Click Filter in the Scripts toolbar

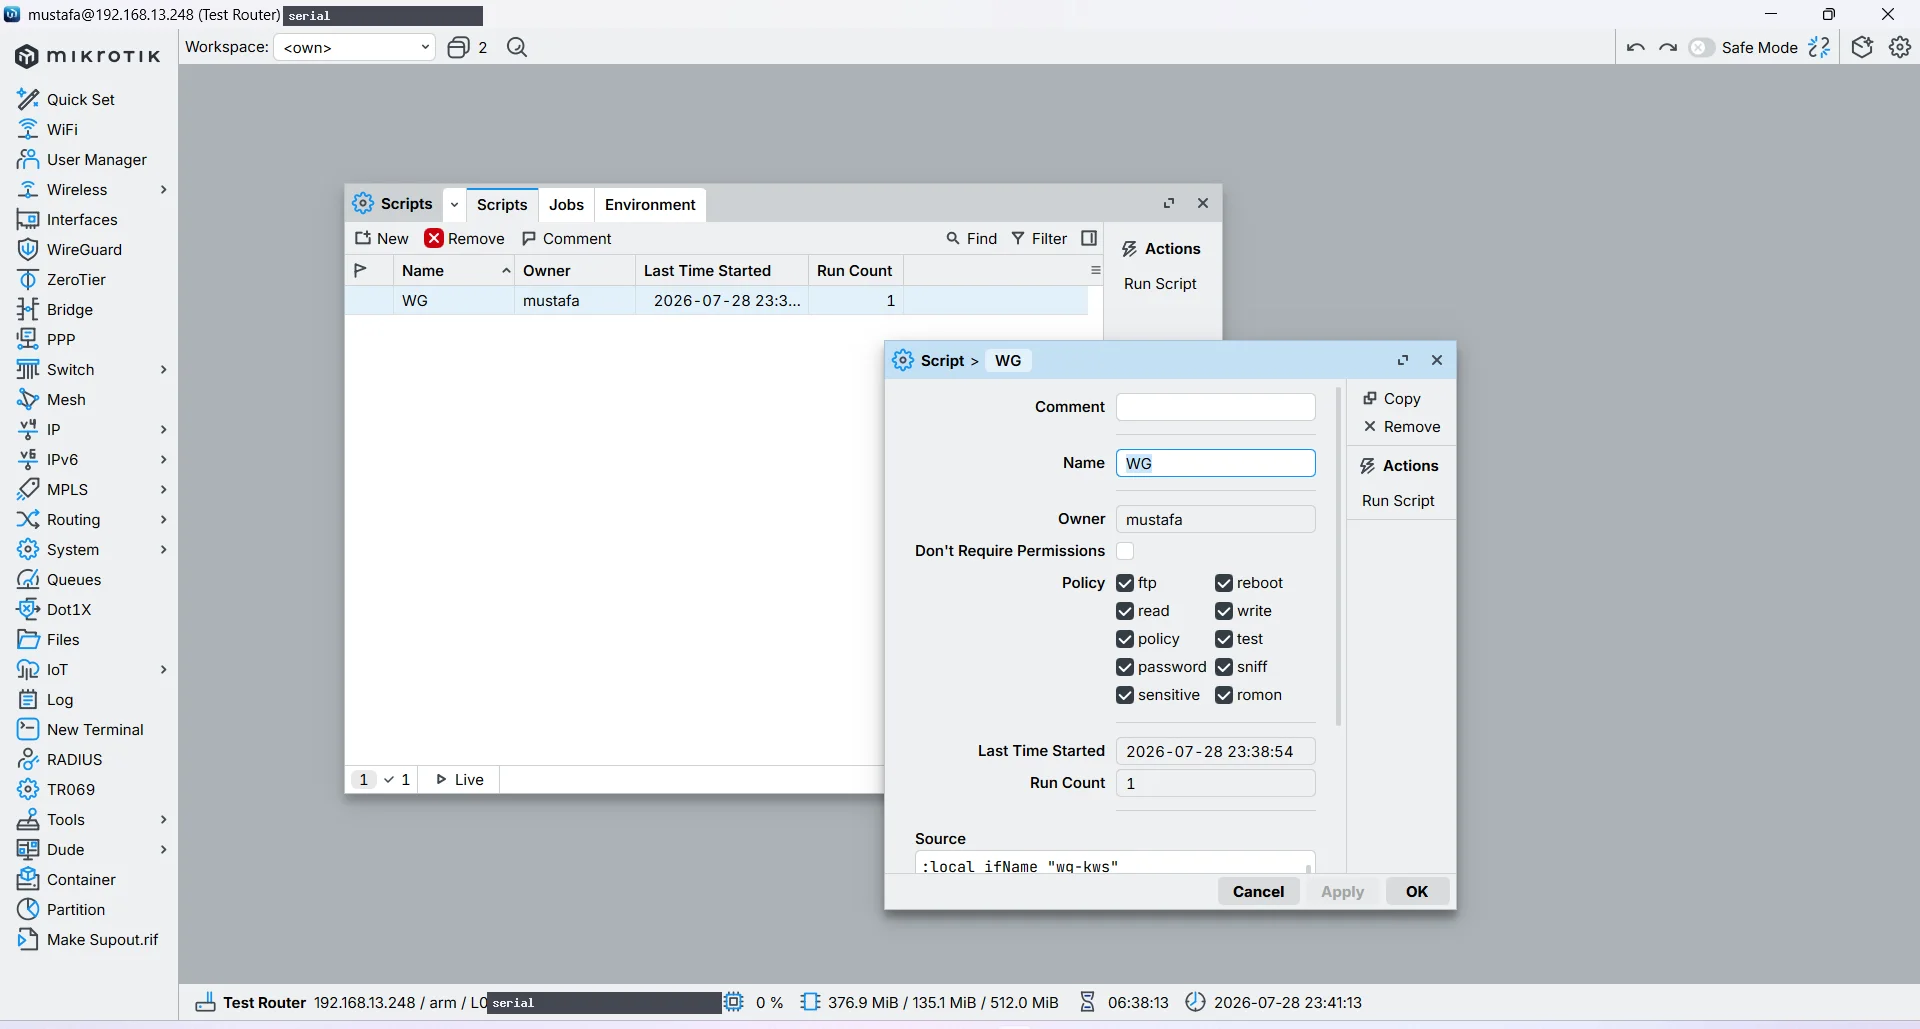tap(1040, 238)
